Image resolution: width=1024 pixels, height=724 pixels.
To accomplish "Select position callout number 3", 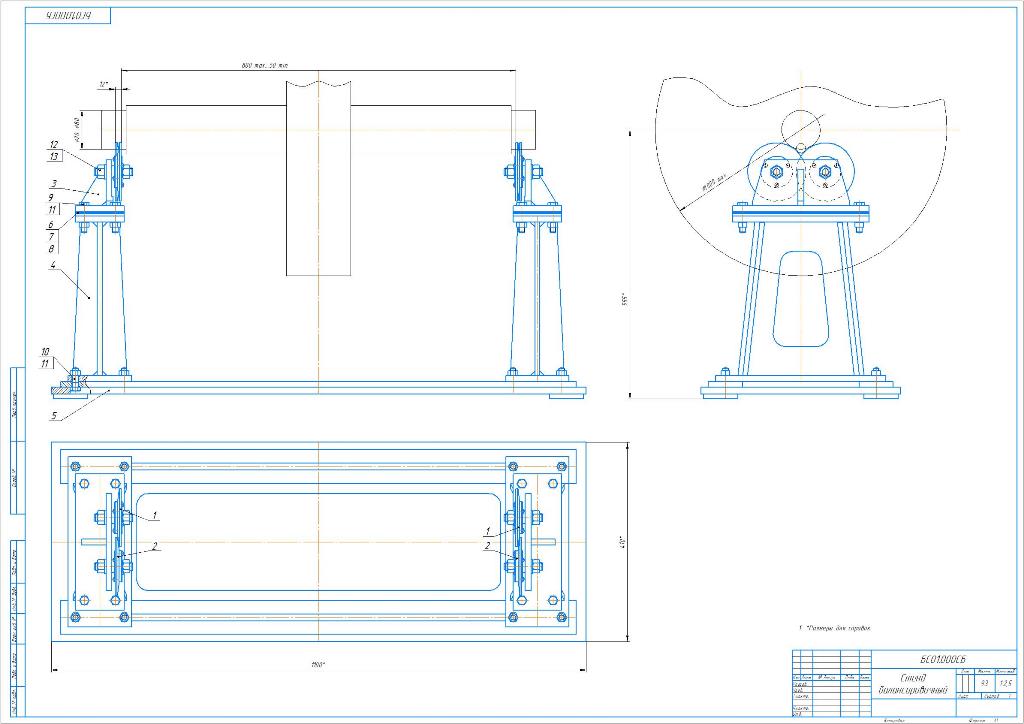I will pyautogui.click(x=54, y=184).
